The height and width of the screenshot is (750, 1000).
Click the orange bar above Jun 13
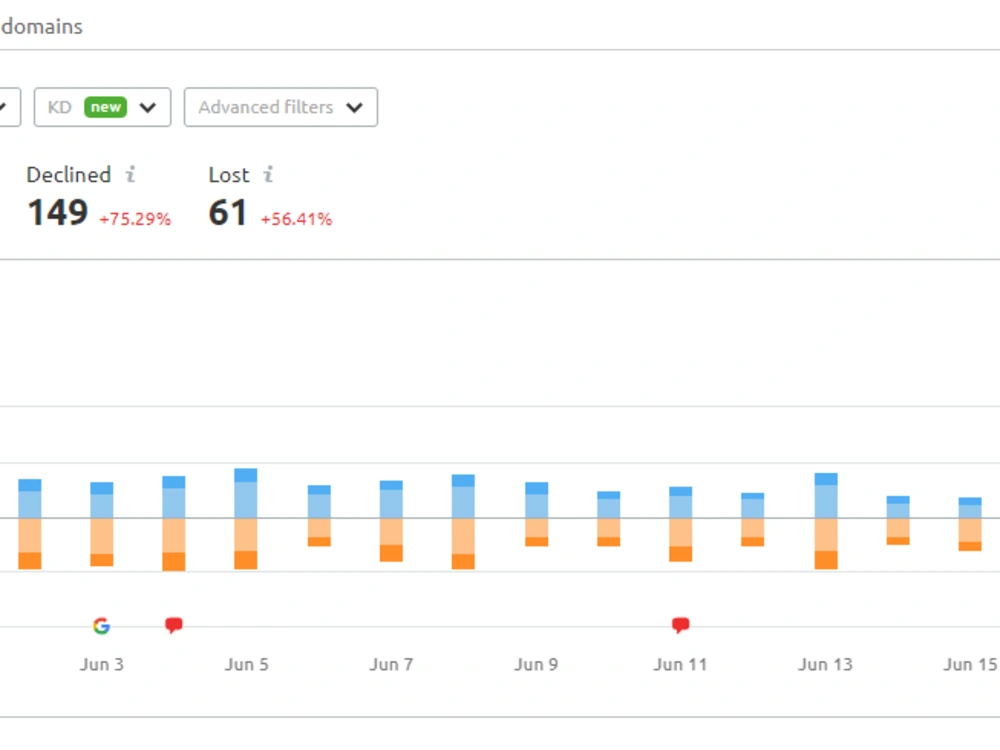[826, 543]
